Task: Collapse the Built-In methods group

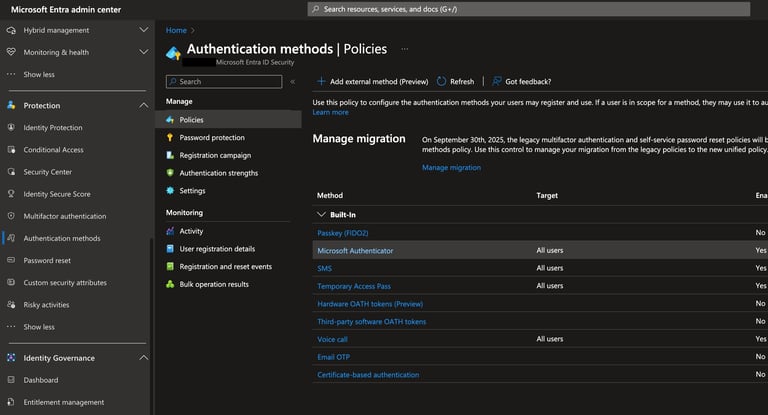Action: [x=321, y=214]
